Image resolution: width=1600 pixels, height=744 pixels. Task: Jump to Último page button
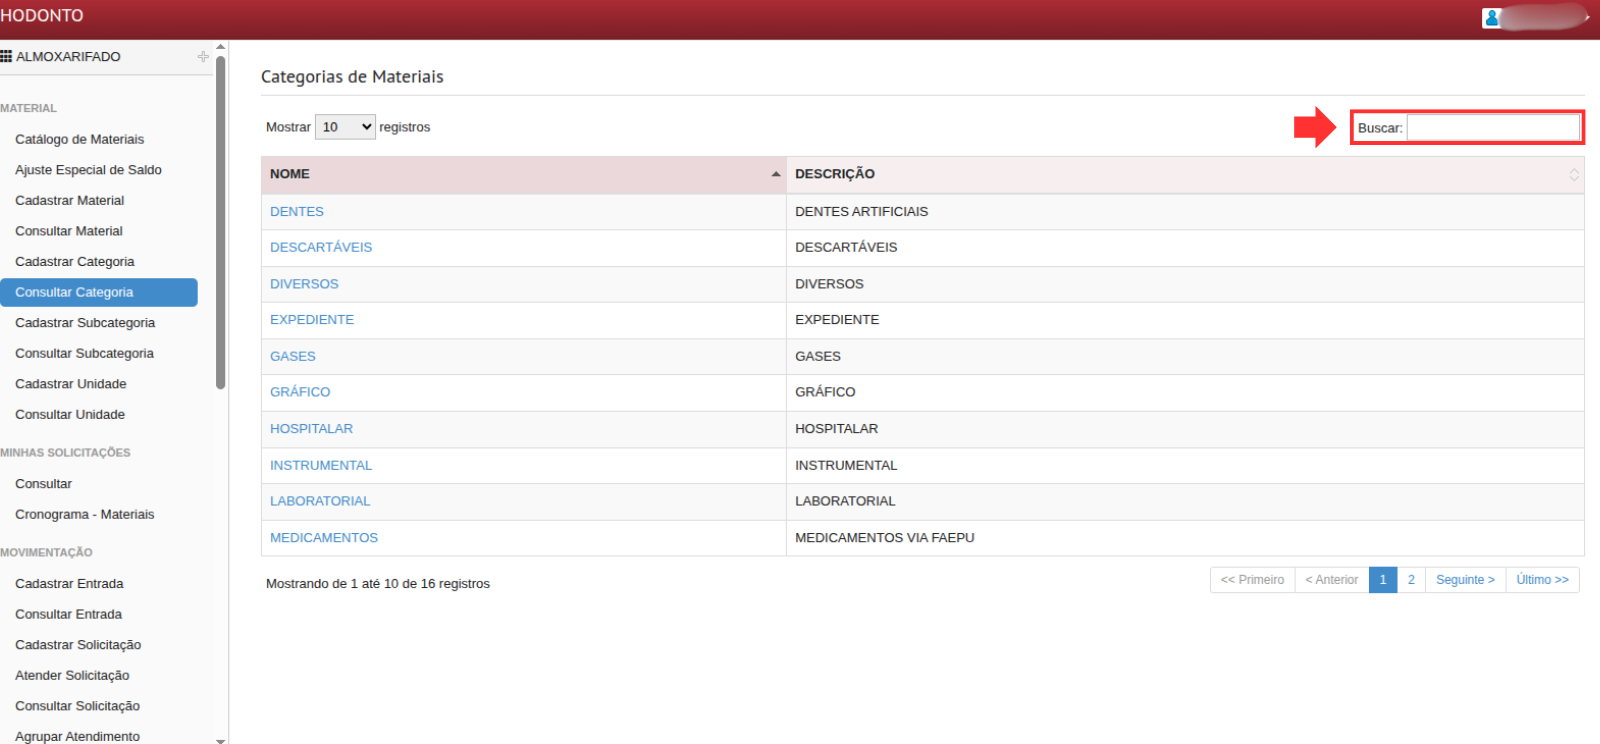click(1542, 580)
